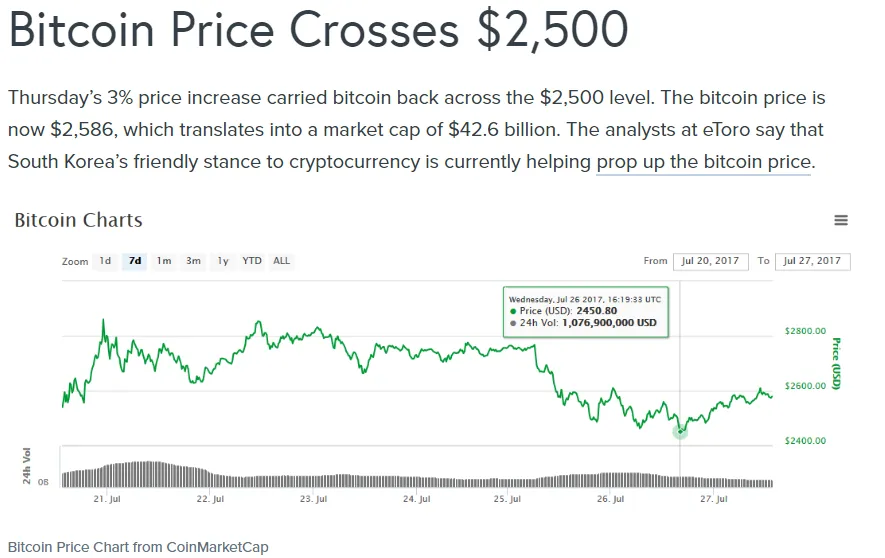The width and height of the screenshot is (885, 558).
Task: Click the 24h Vol axis title
Action: tap(27, 465)
